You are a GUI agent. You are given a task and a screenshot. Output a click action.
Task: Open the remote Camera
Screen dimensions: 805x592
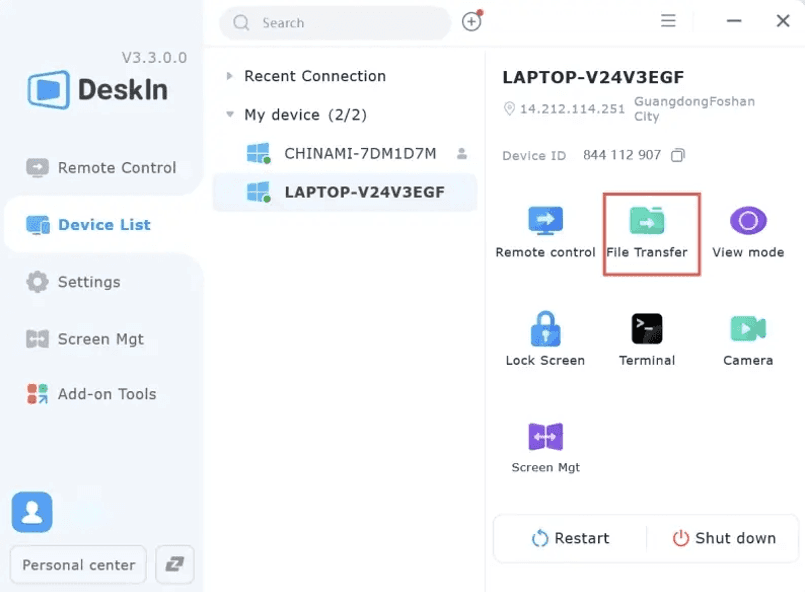coord(748,339)
